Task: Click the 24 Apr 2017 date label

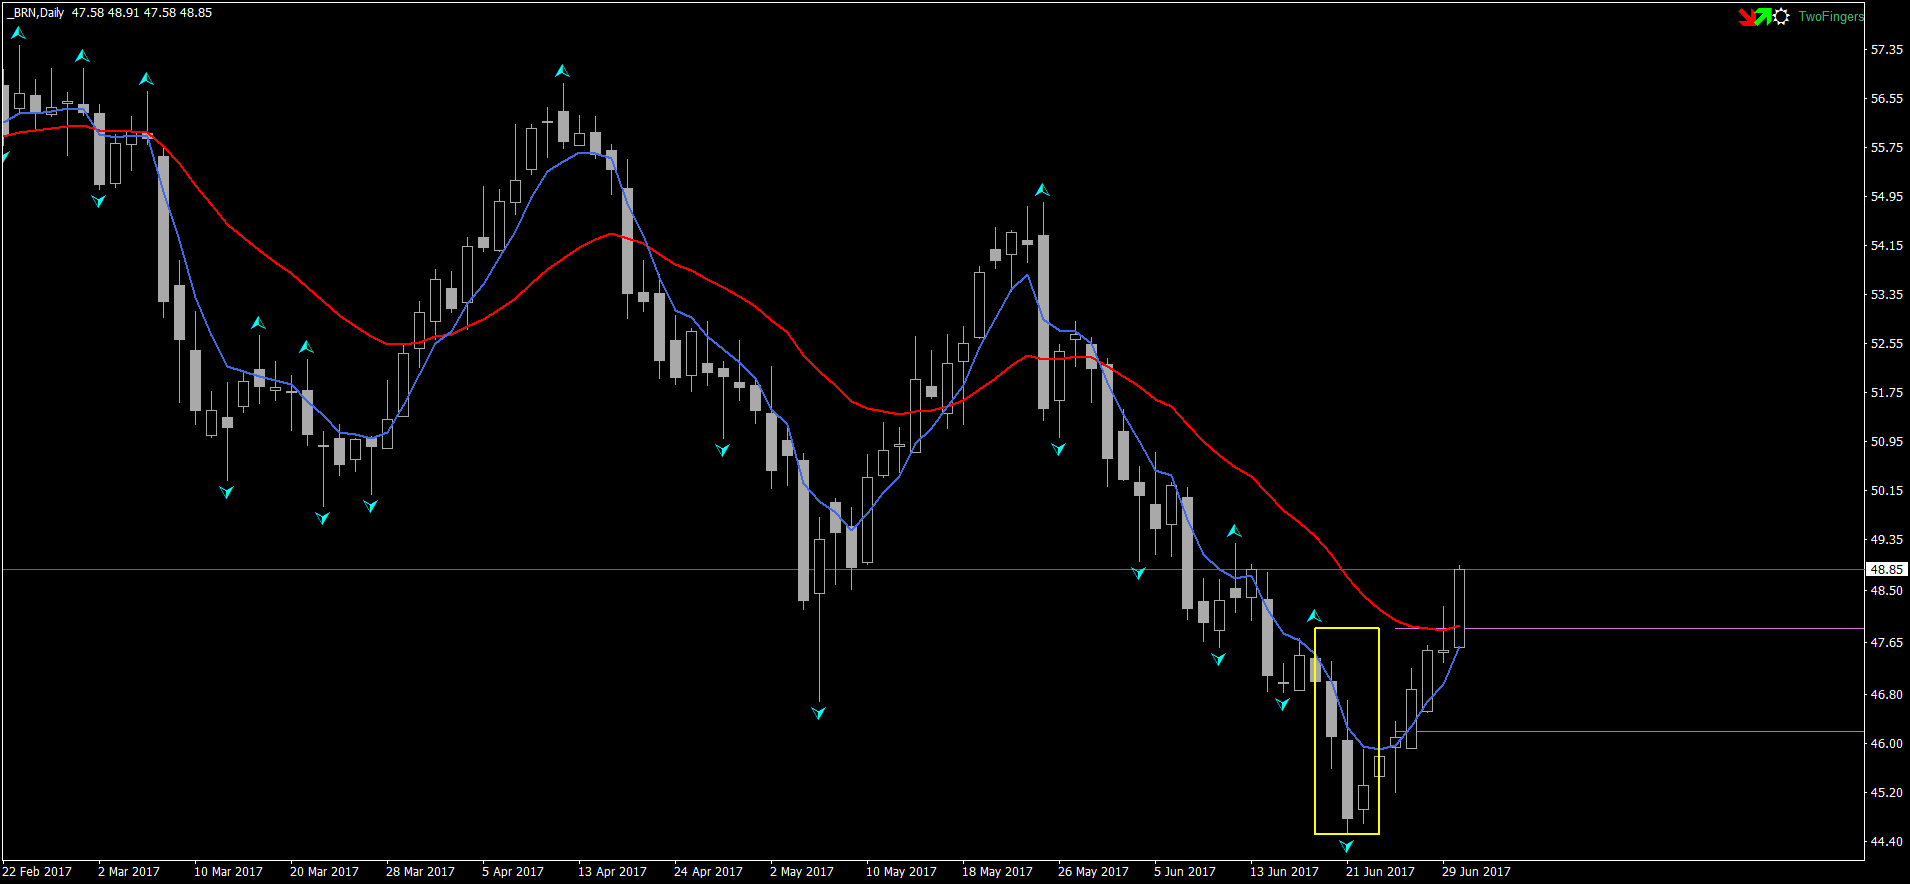Action: point(708,871)
